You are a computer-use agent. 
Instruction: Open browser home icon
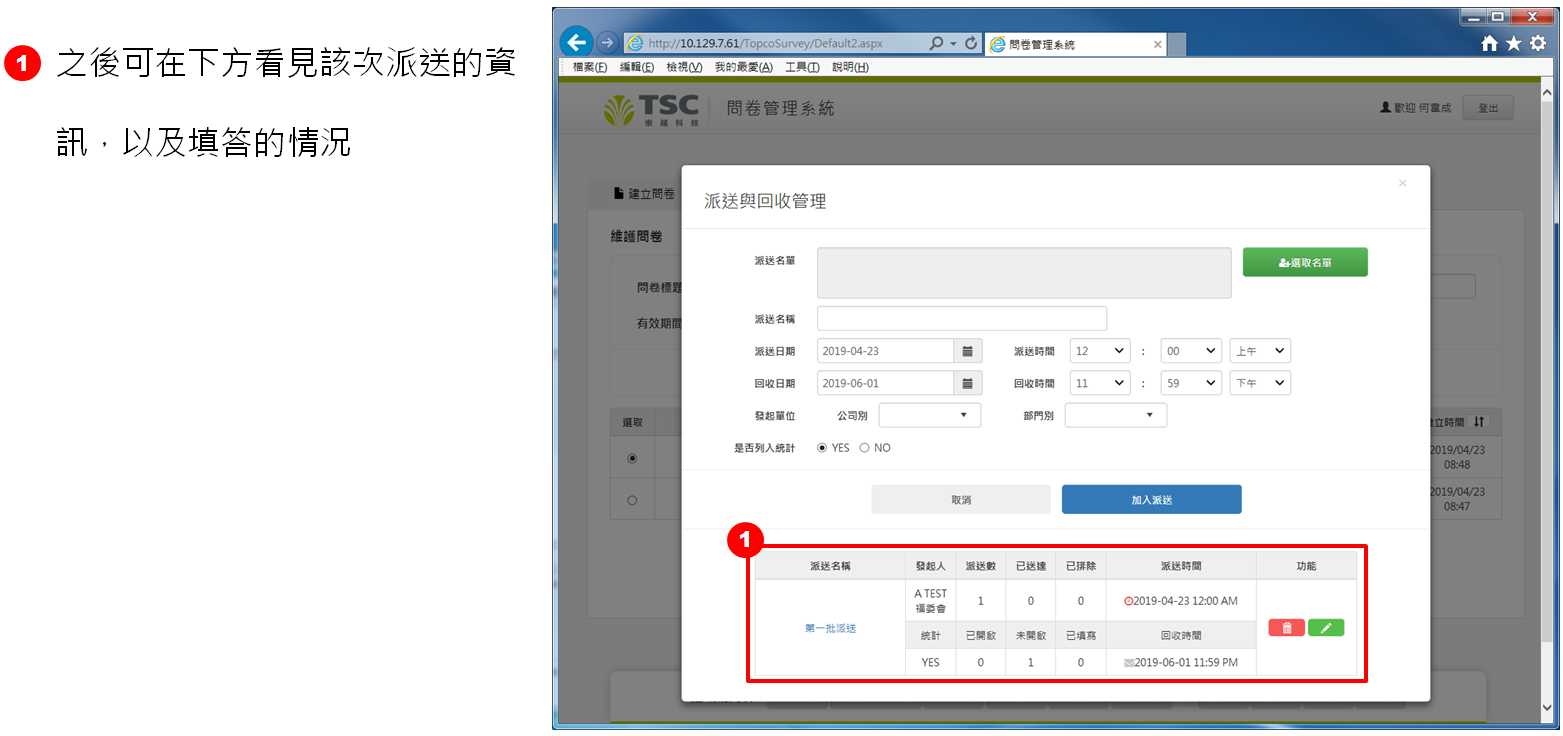(x=1490, y=44)
